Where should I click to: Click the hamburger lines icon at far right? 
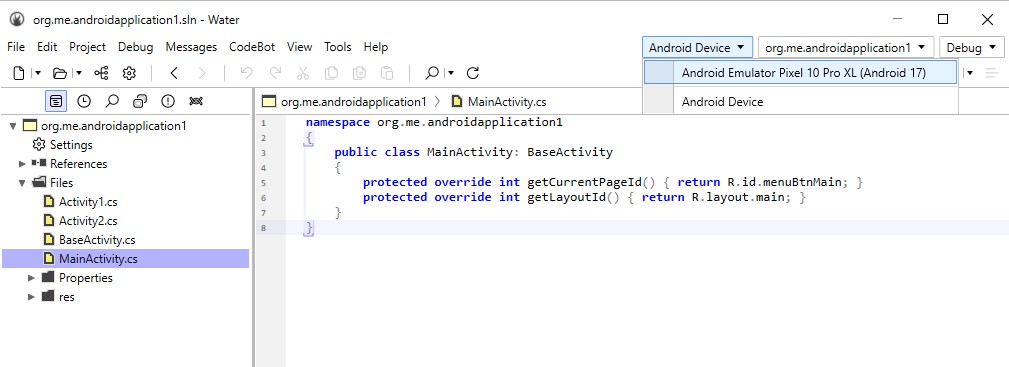(992, 73)
